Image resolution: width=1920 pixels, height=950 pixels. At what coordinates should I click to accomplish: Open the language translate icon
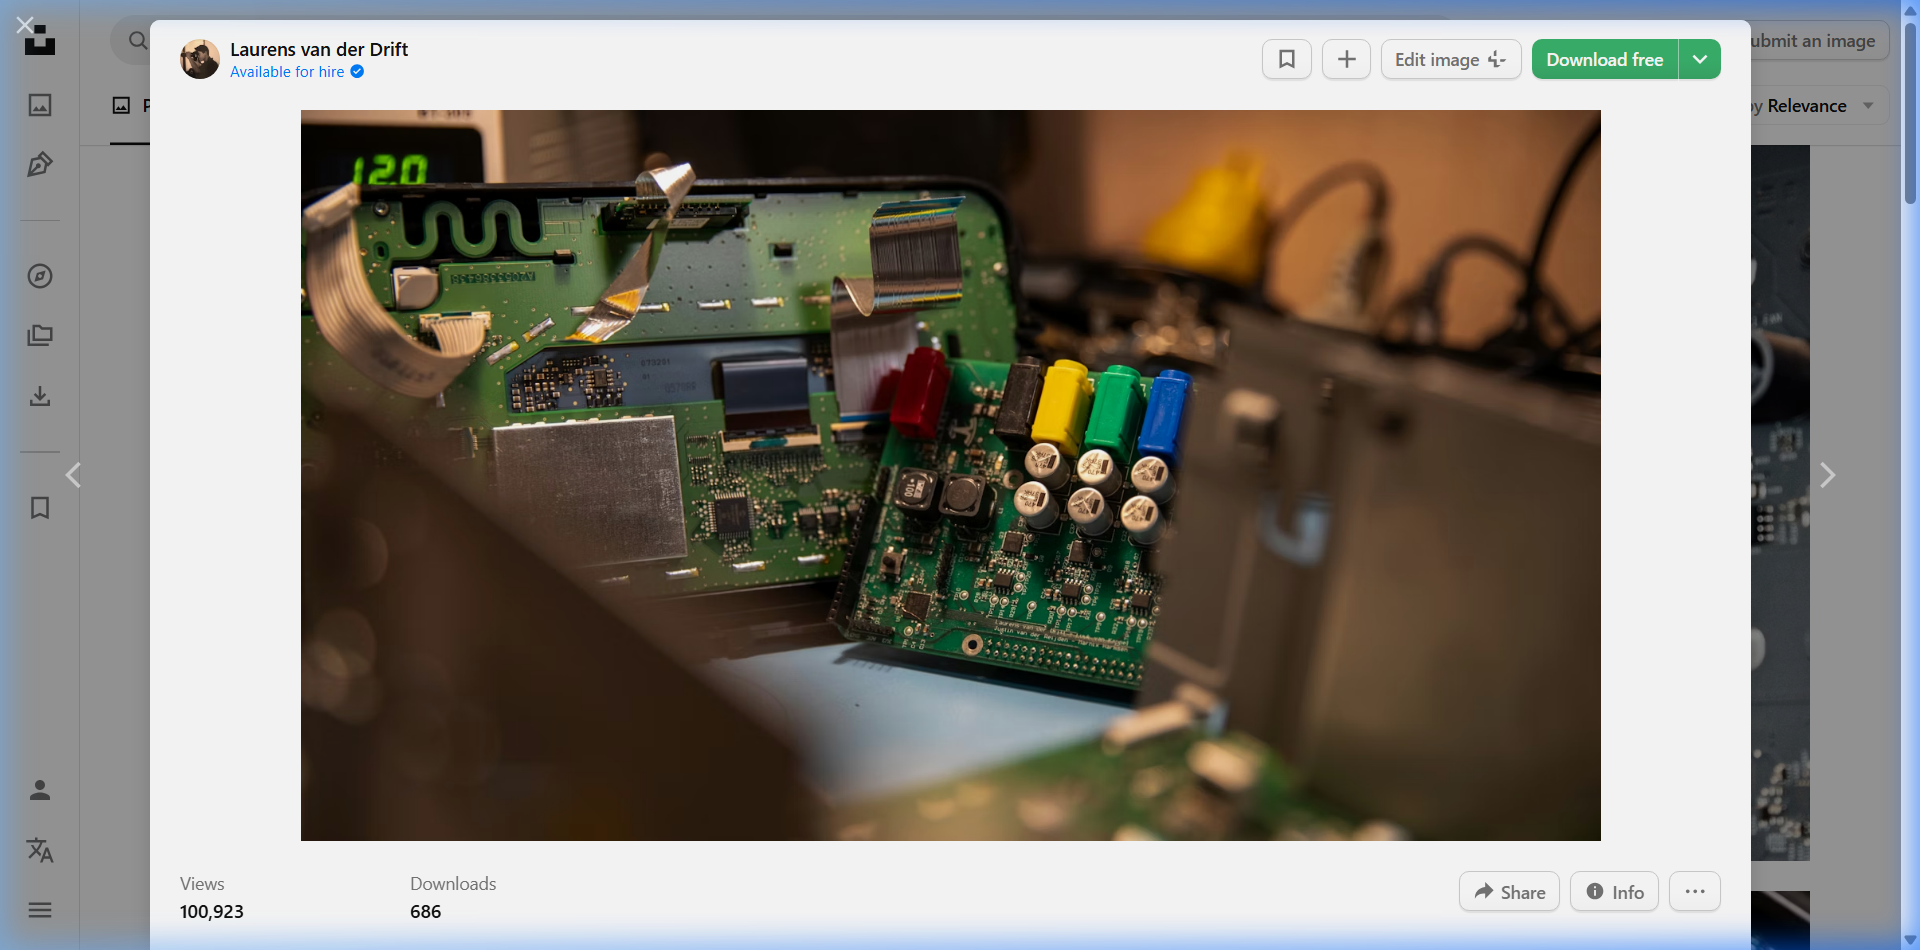40,850
